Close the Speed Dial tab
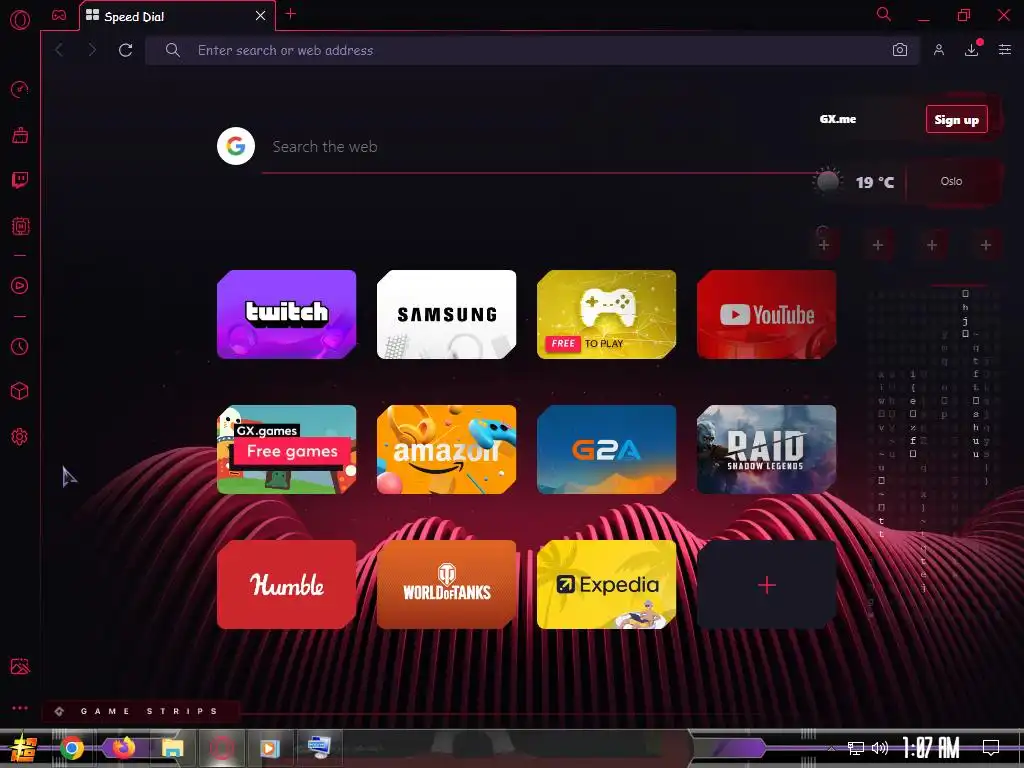Image resolution: width=1024 pixels, height=768 pixels. pos(260,16)
